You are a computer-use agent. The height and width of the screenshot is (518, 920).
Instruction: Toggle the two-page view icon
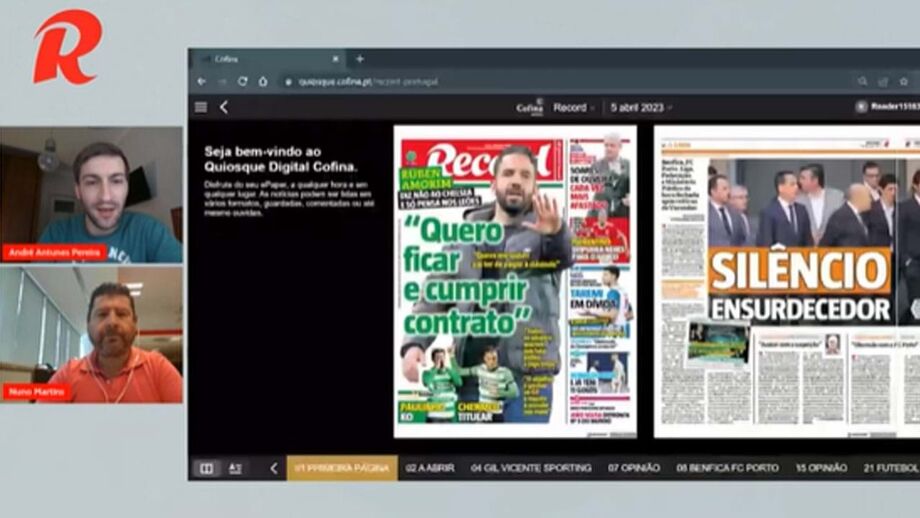click(207, 468)
